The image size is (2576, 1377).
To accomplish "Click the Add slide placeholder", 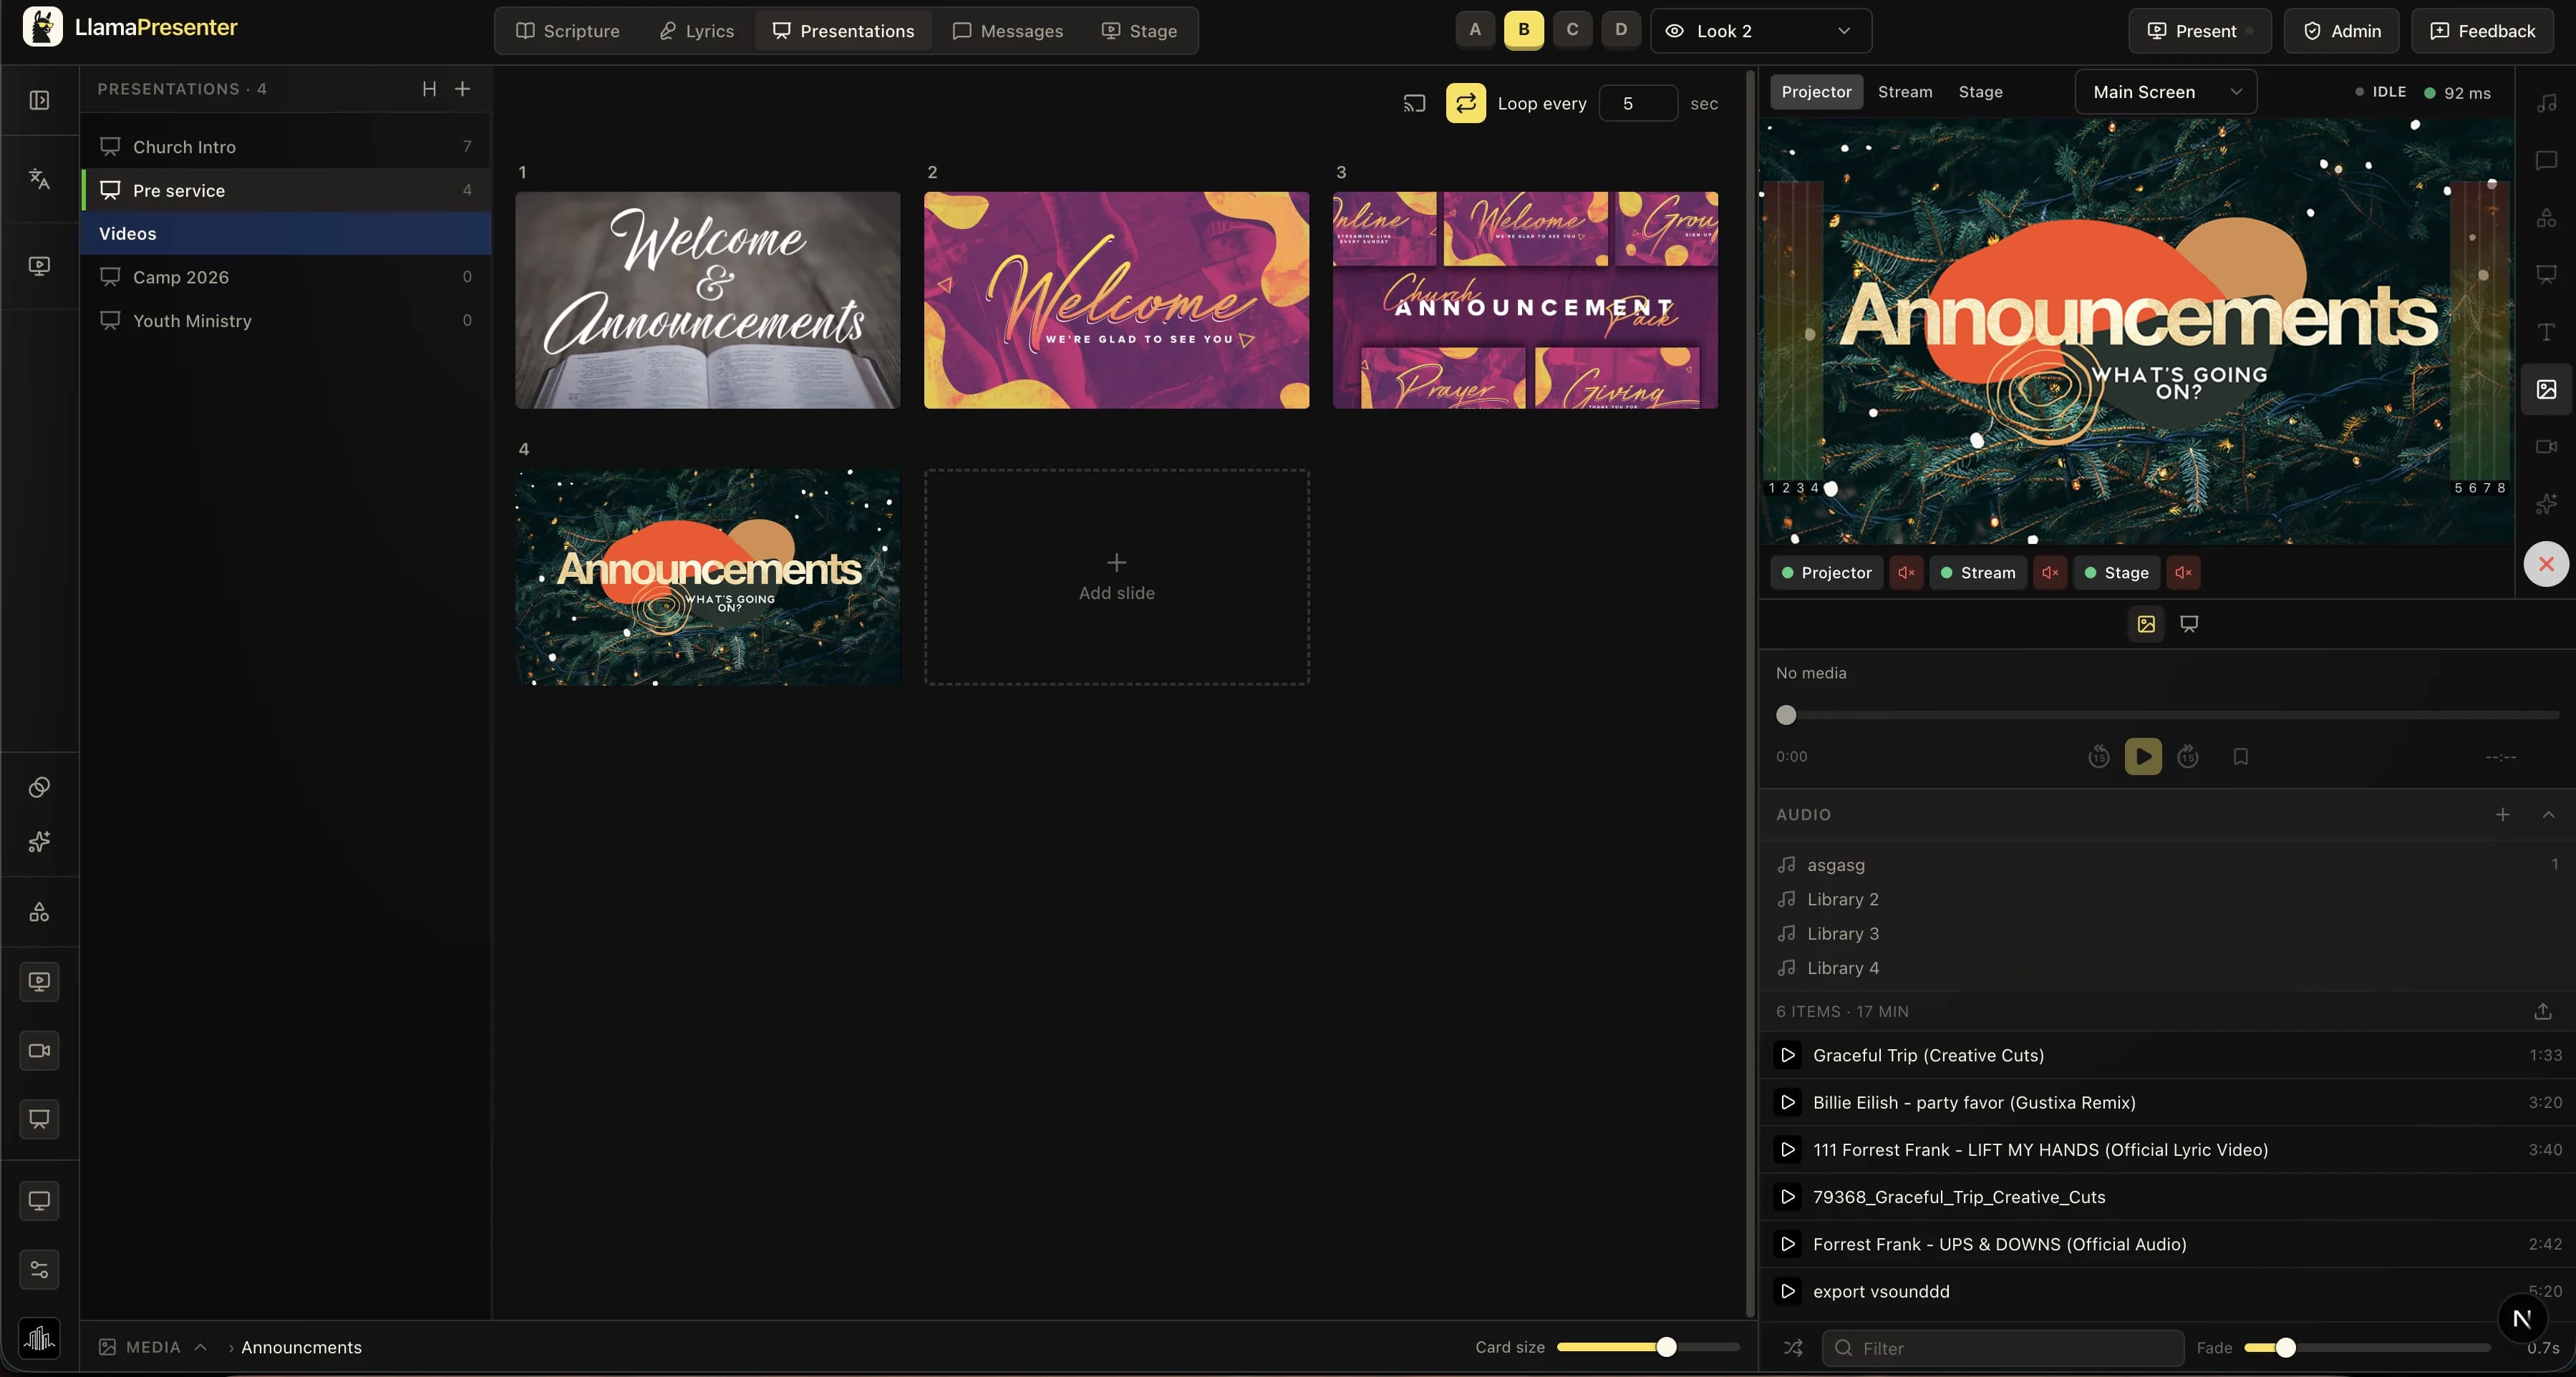I will click(1116, 577).
